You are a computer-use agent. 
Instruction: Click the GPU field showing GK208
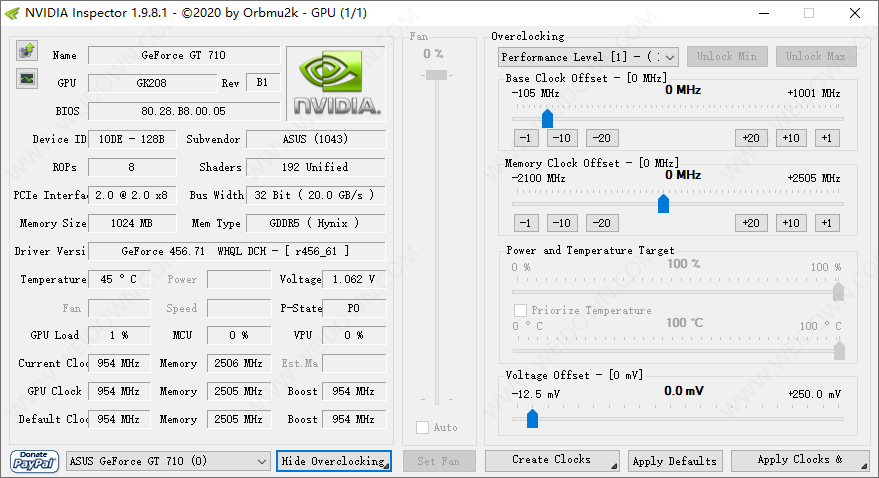point(152,83)
